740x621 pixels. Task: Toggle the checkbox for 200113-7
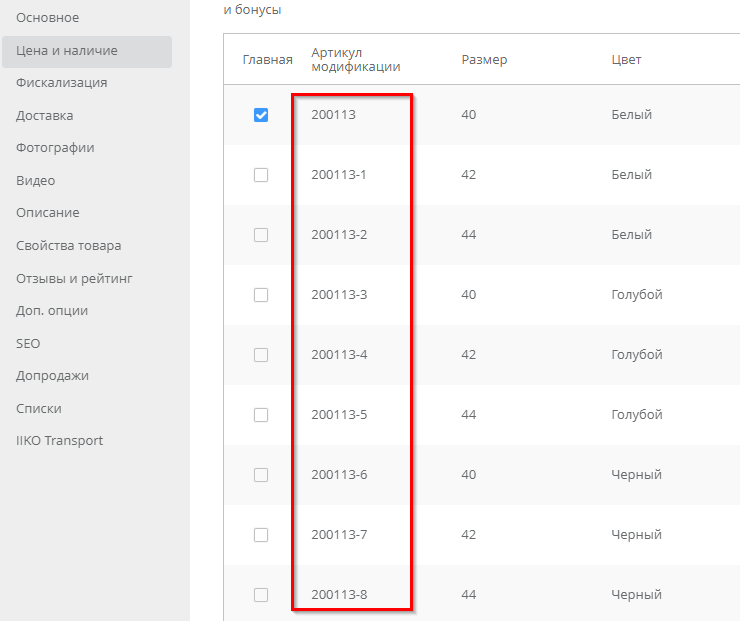(x=261, y=535)
